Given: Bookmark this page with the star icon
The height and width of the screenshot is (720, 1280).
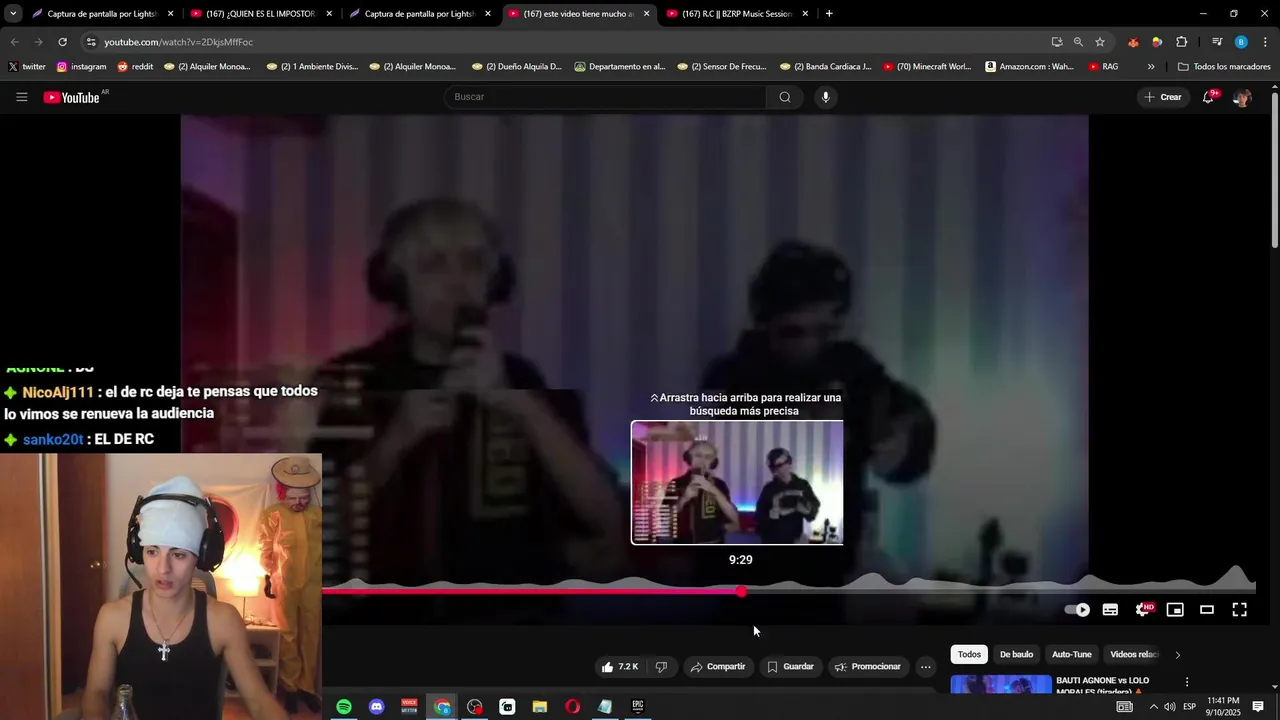Looking at the screenshot, I should (x=1100, y=42).
